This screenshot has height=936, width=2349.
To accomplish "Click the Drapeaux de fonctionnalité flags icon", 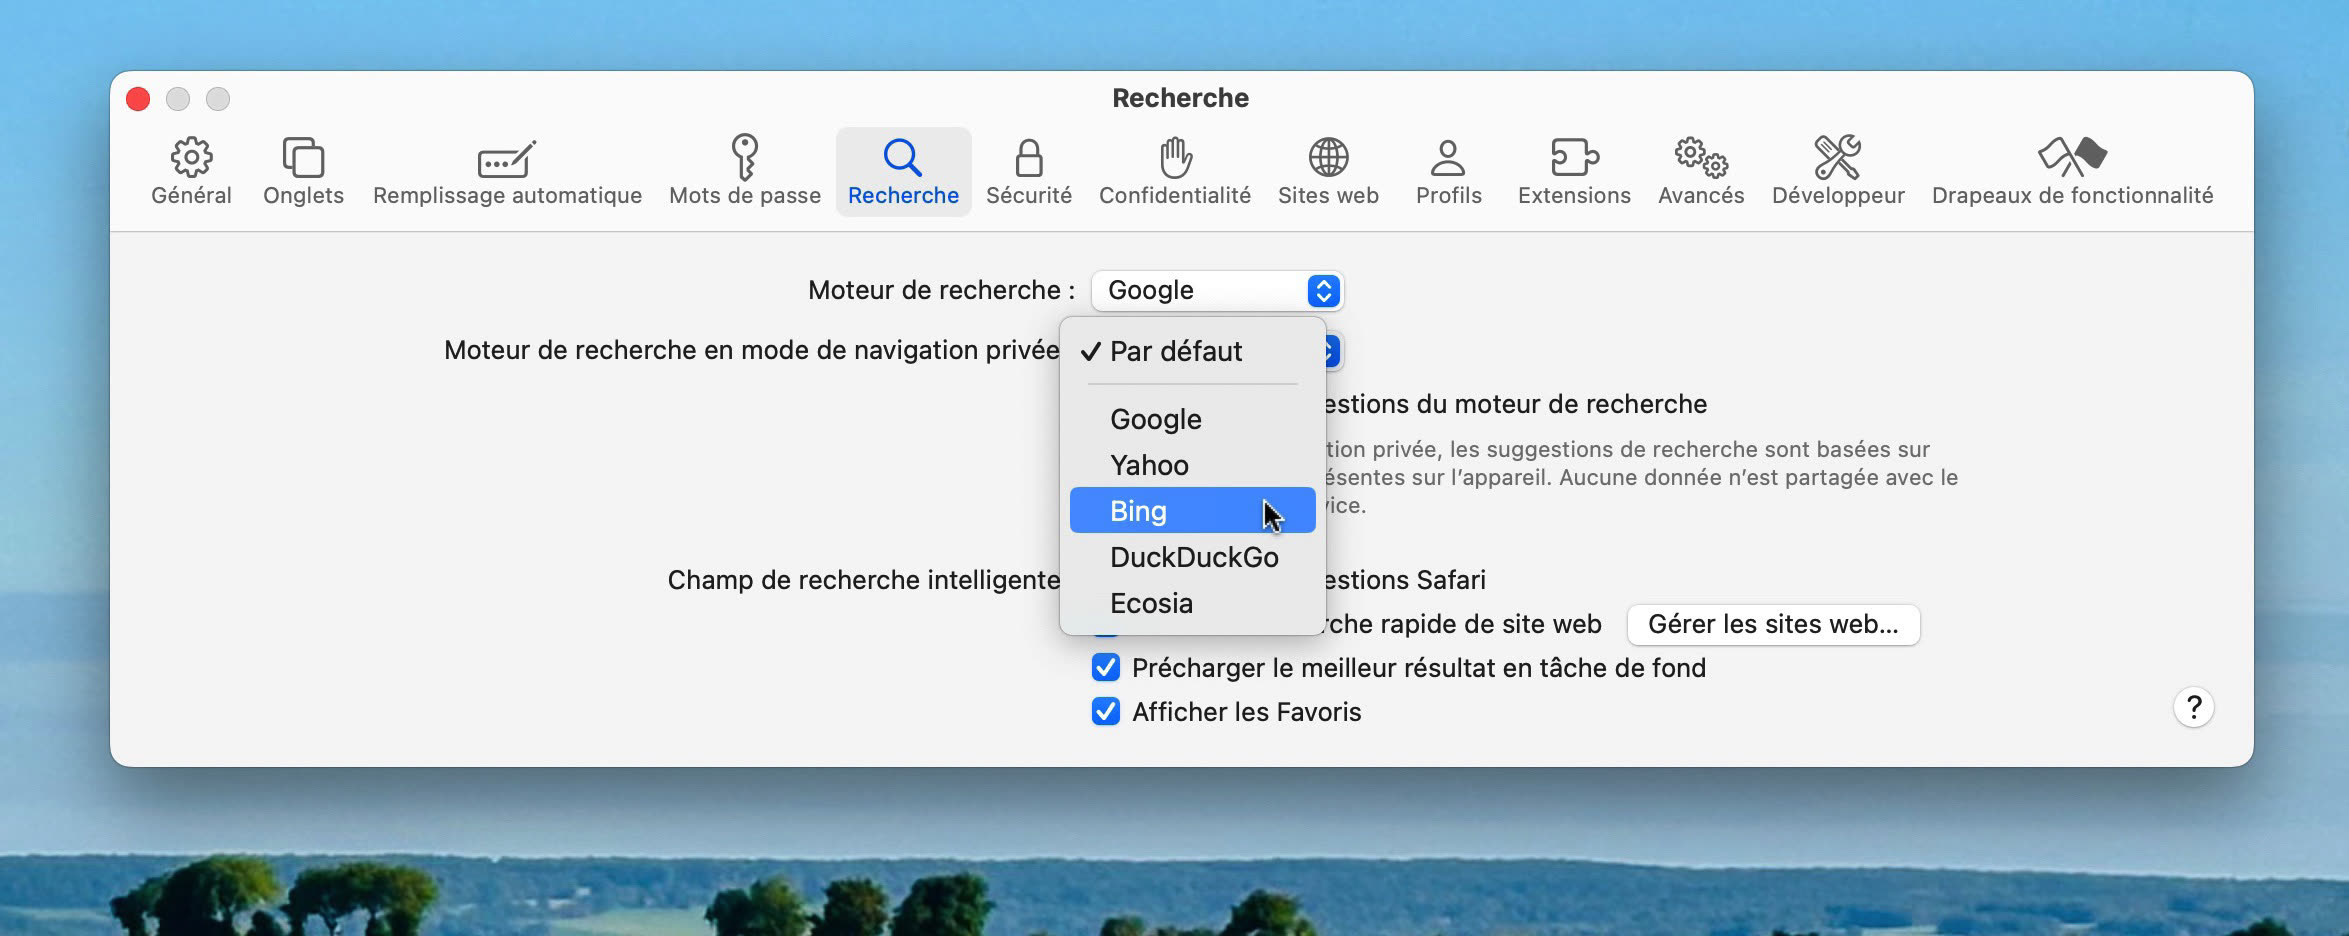I will 2071,170.
